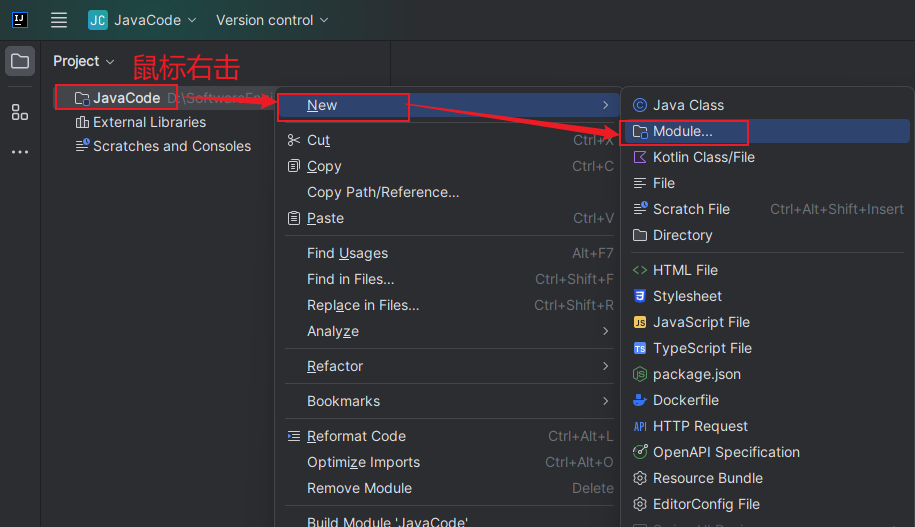Click the EditorConfig File gear icon
This screenshot has height=527, width=915.
click(640, 504)
